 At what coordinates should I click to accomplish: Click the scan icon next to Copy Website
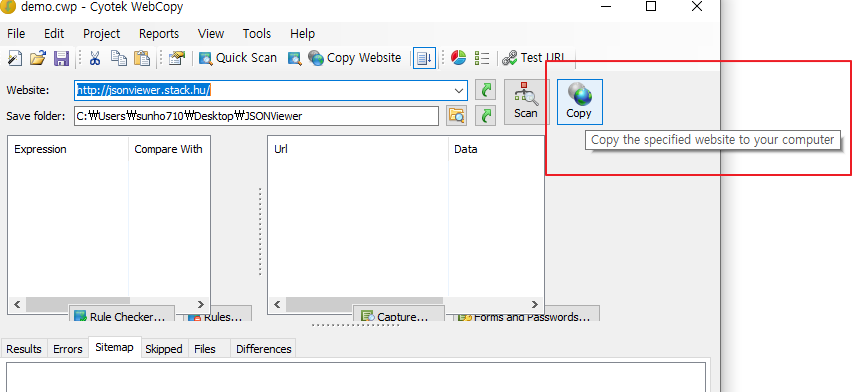(295, 58)
